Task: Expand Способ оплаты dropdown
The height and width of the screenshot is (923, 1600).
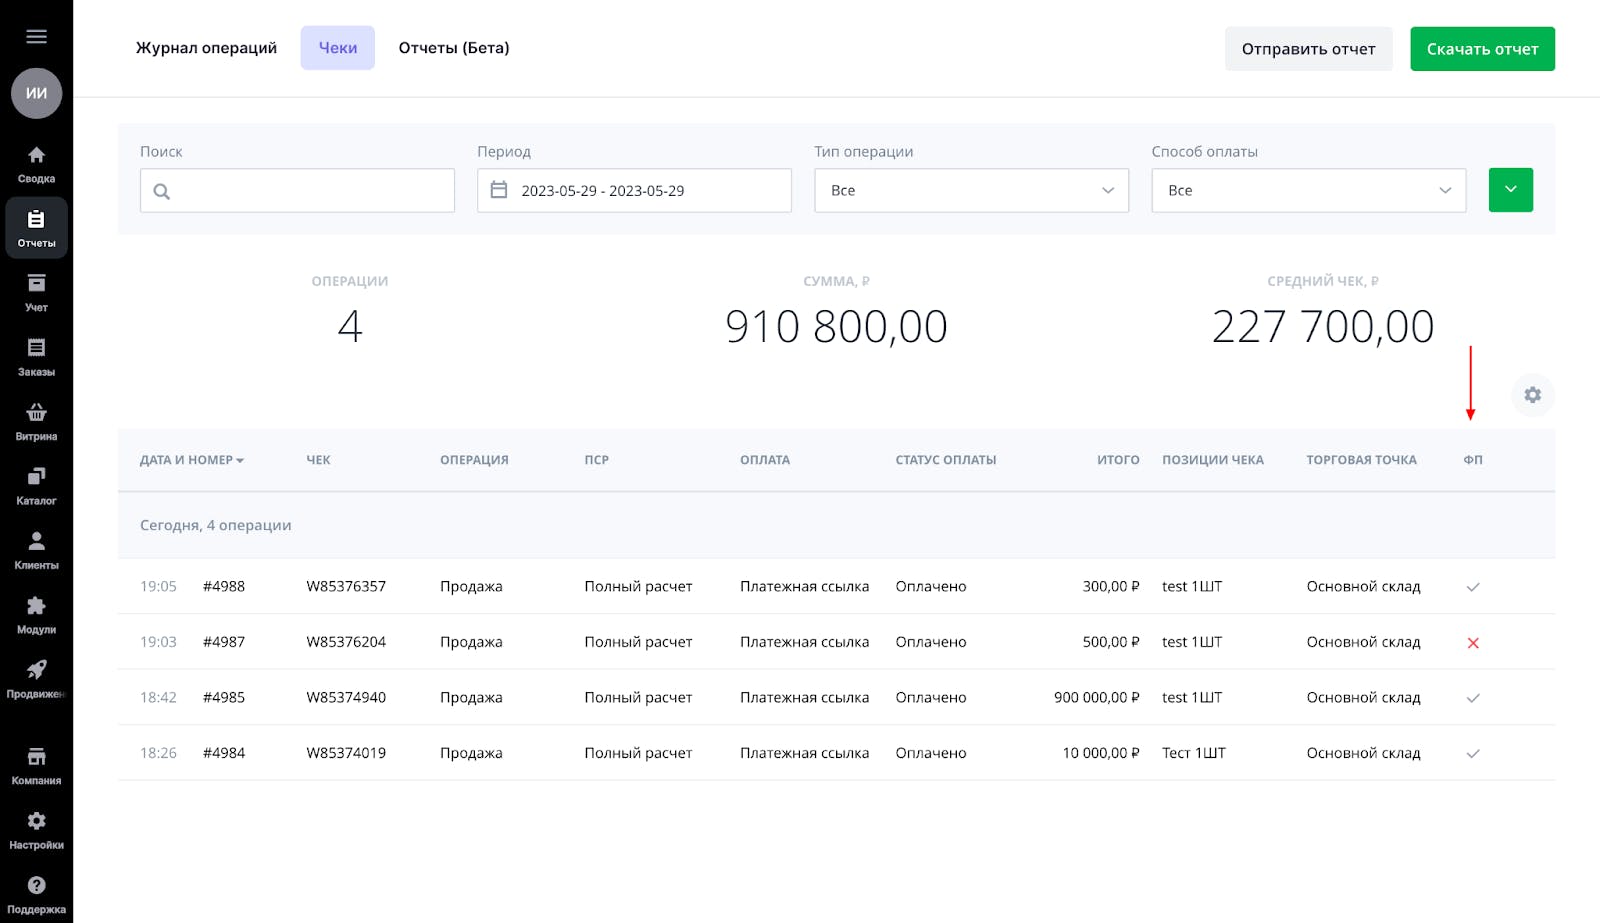Action: (x=1308, y=190)
